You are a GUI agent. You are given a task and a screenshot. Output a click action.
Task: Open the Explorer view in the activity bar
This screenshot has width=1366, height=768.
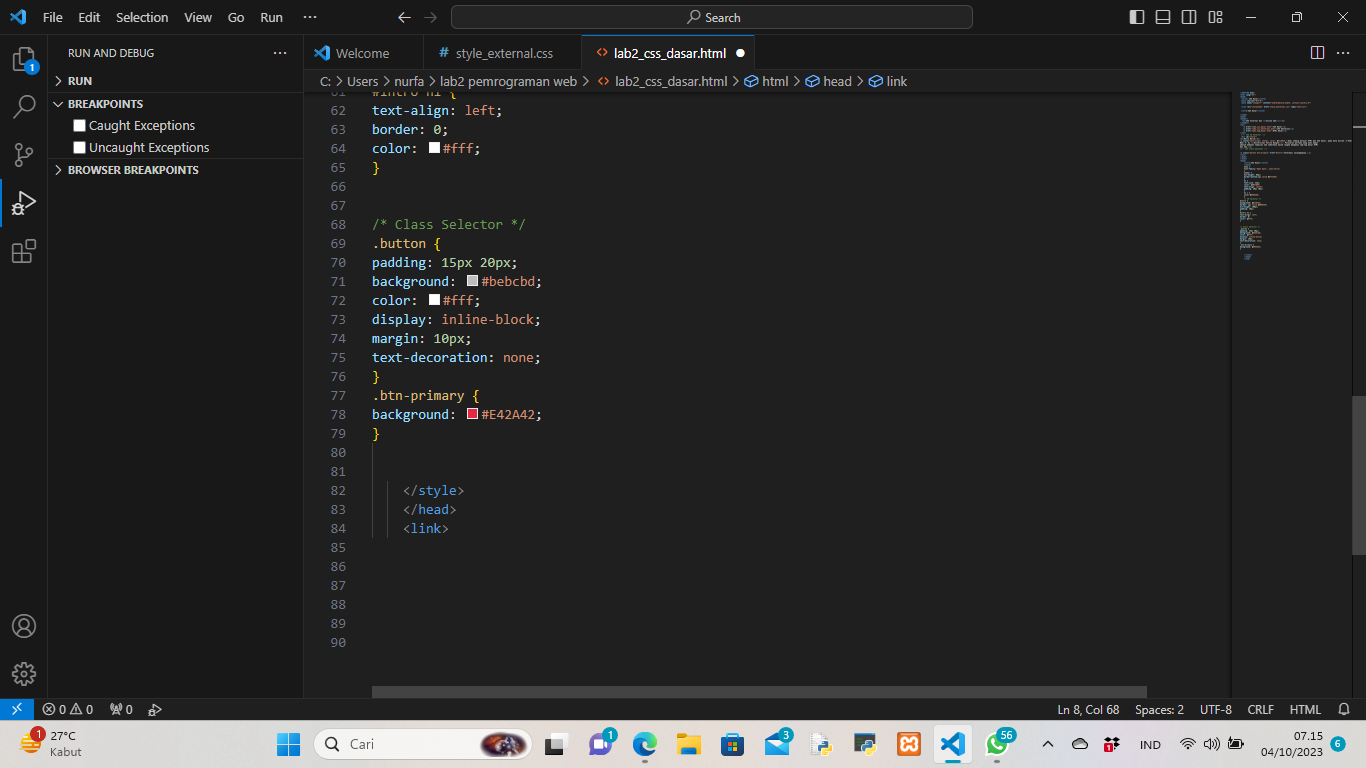click(x=23, y=60)
